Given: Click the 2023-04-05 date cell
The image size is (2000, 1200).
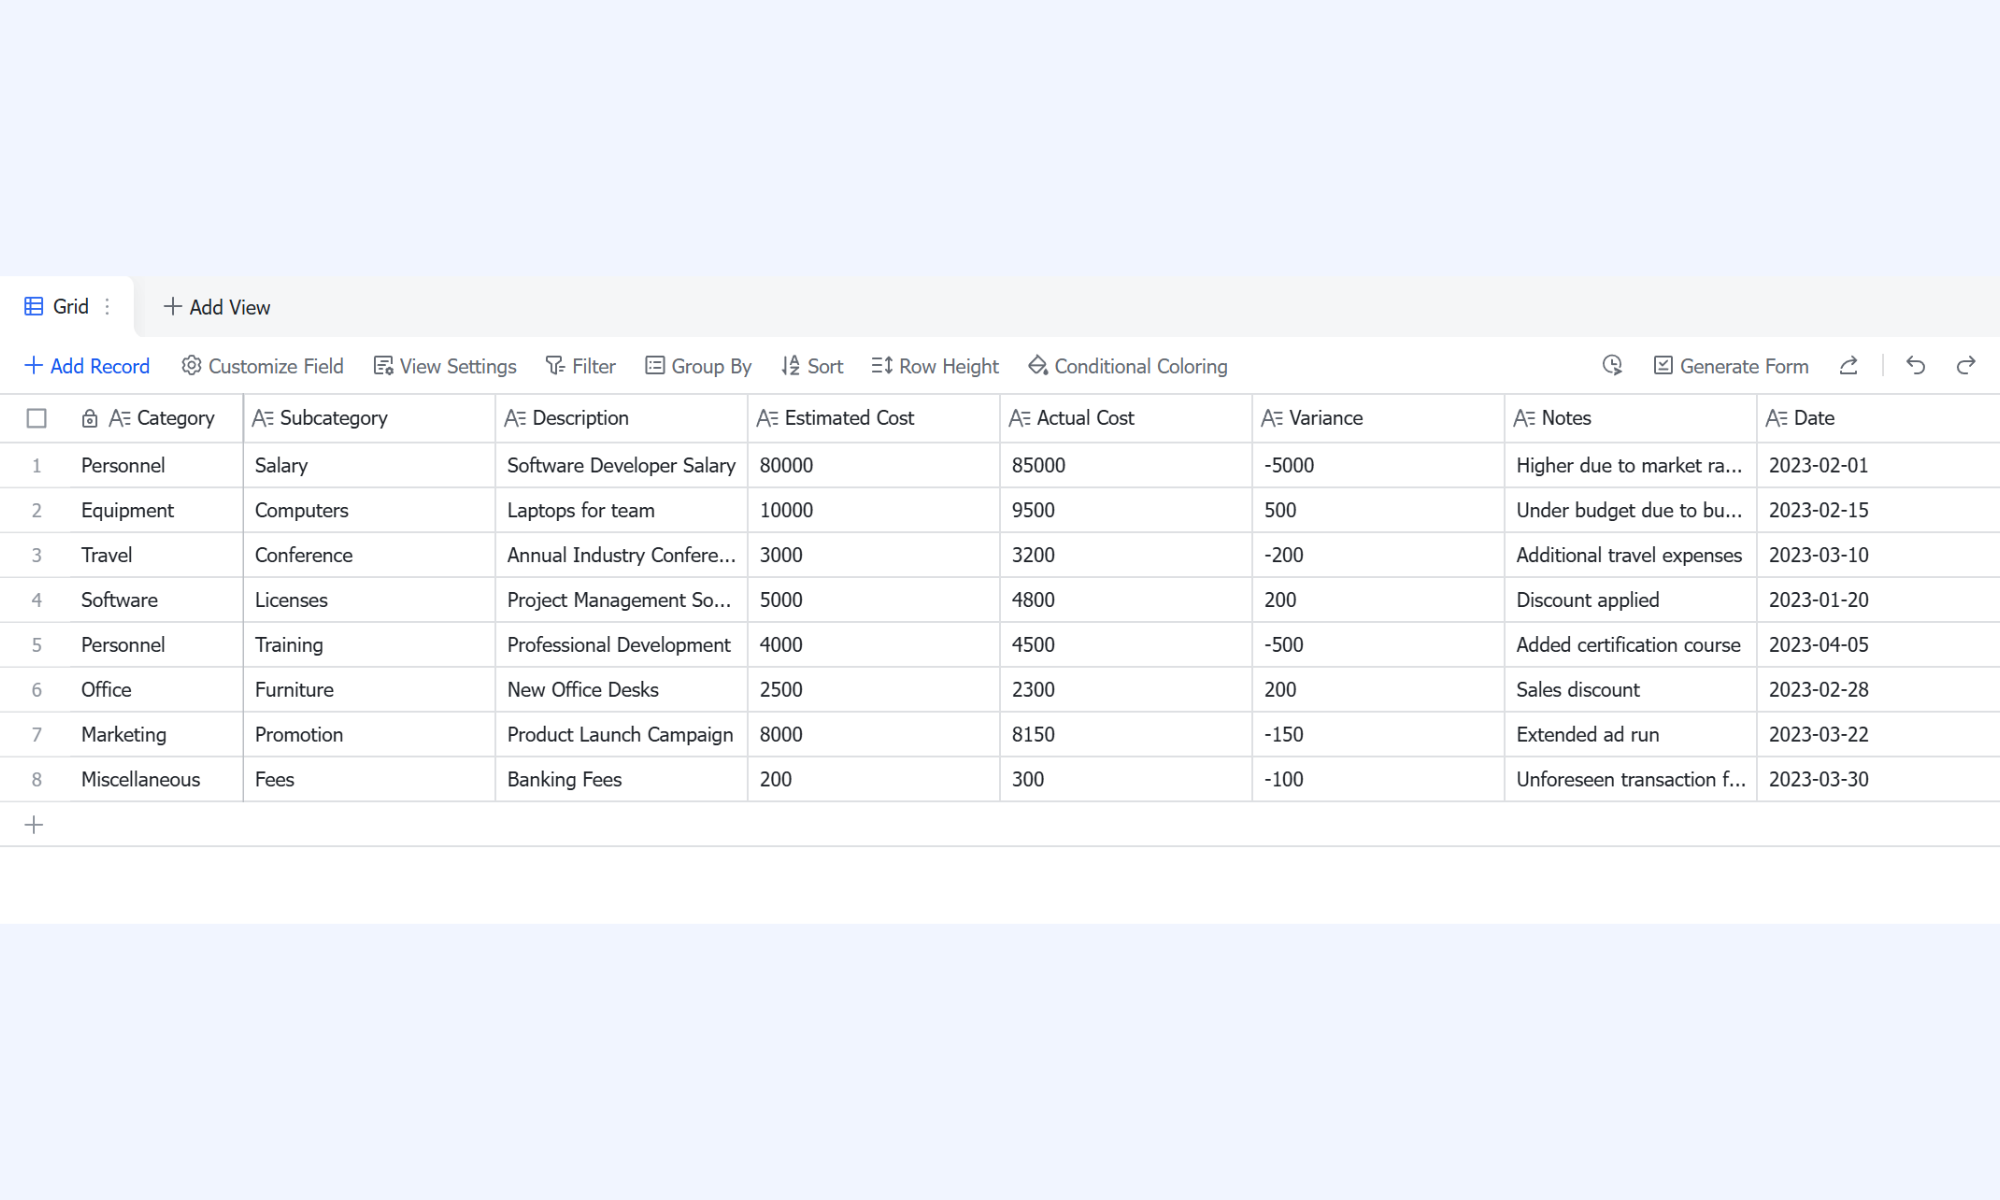Looking at the screenshot, I should [1878, 645].
